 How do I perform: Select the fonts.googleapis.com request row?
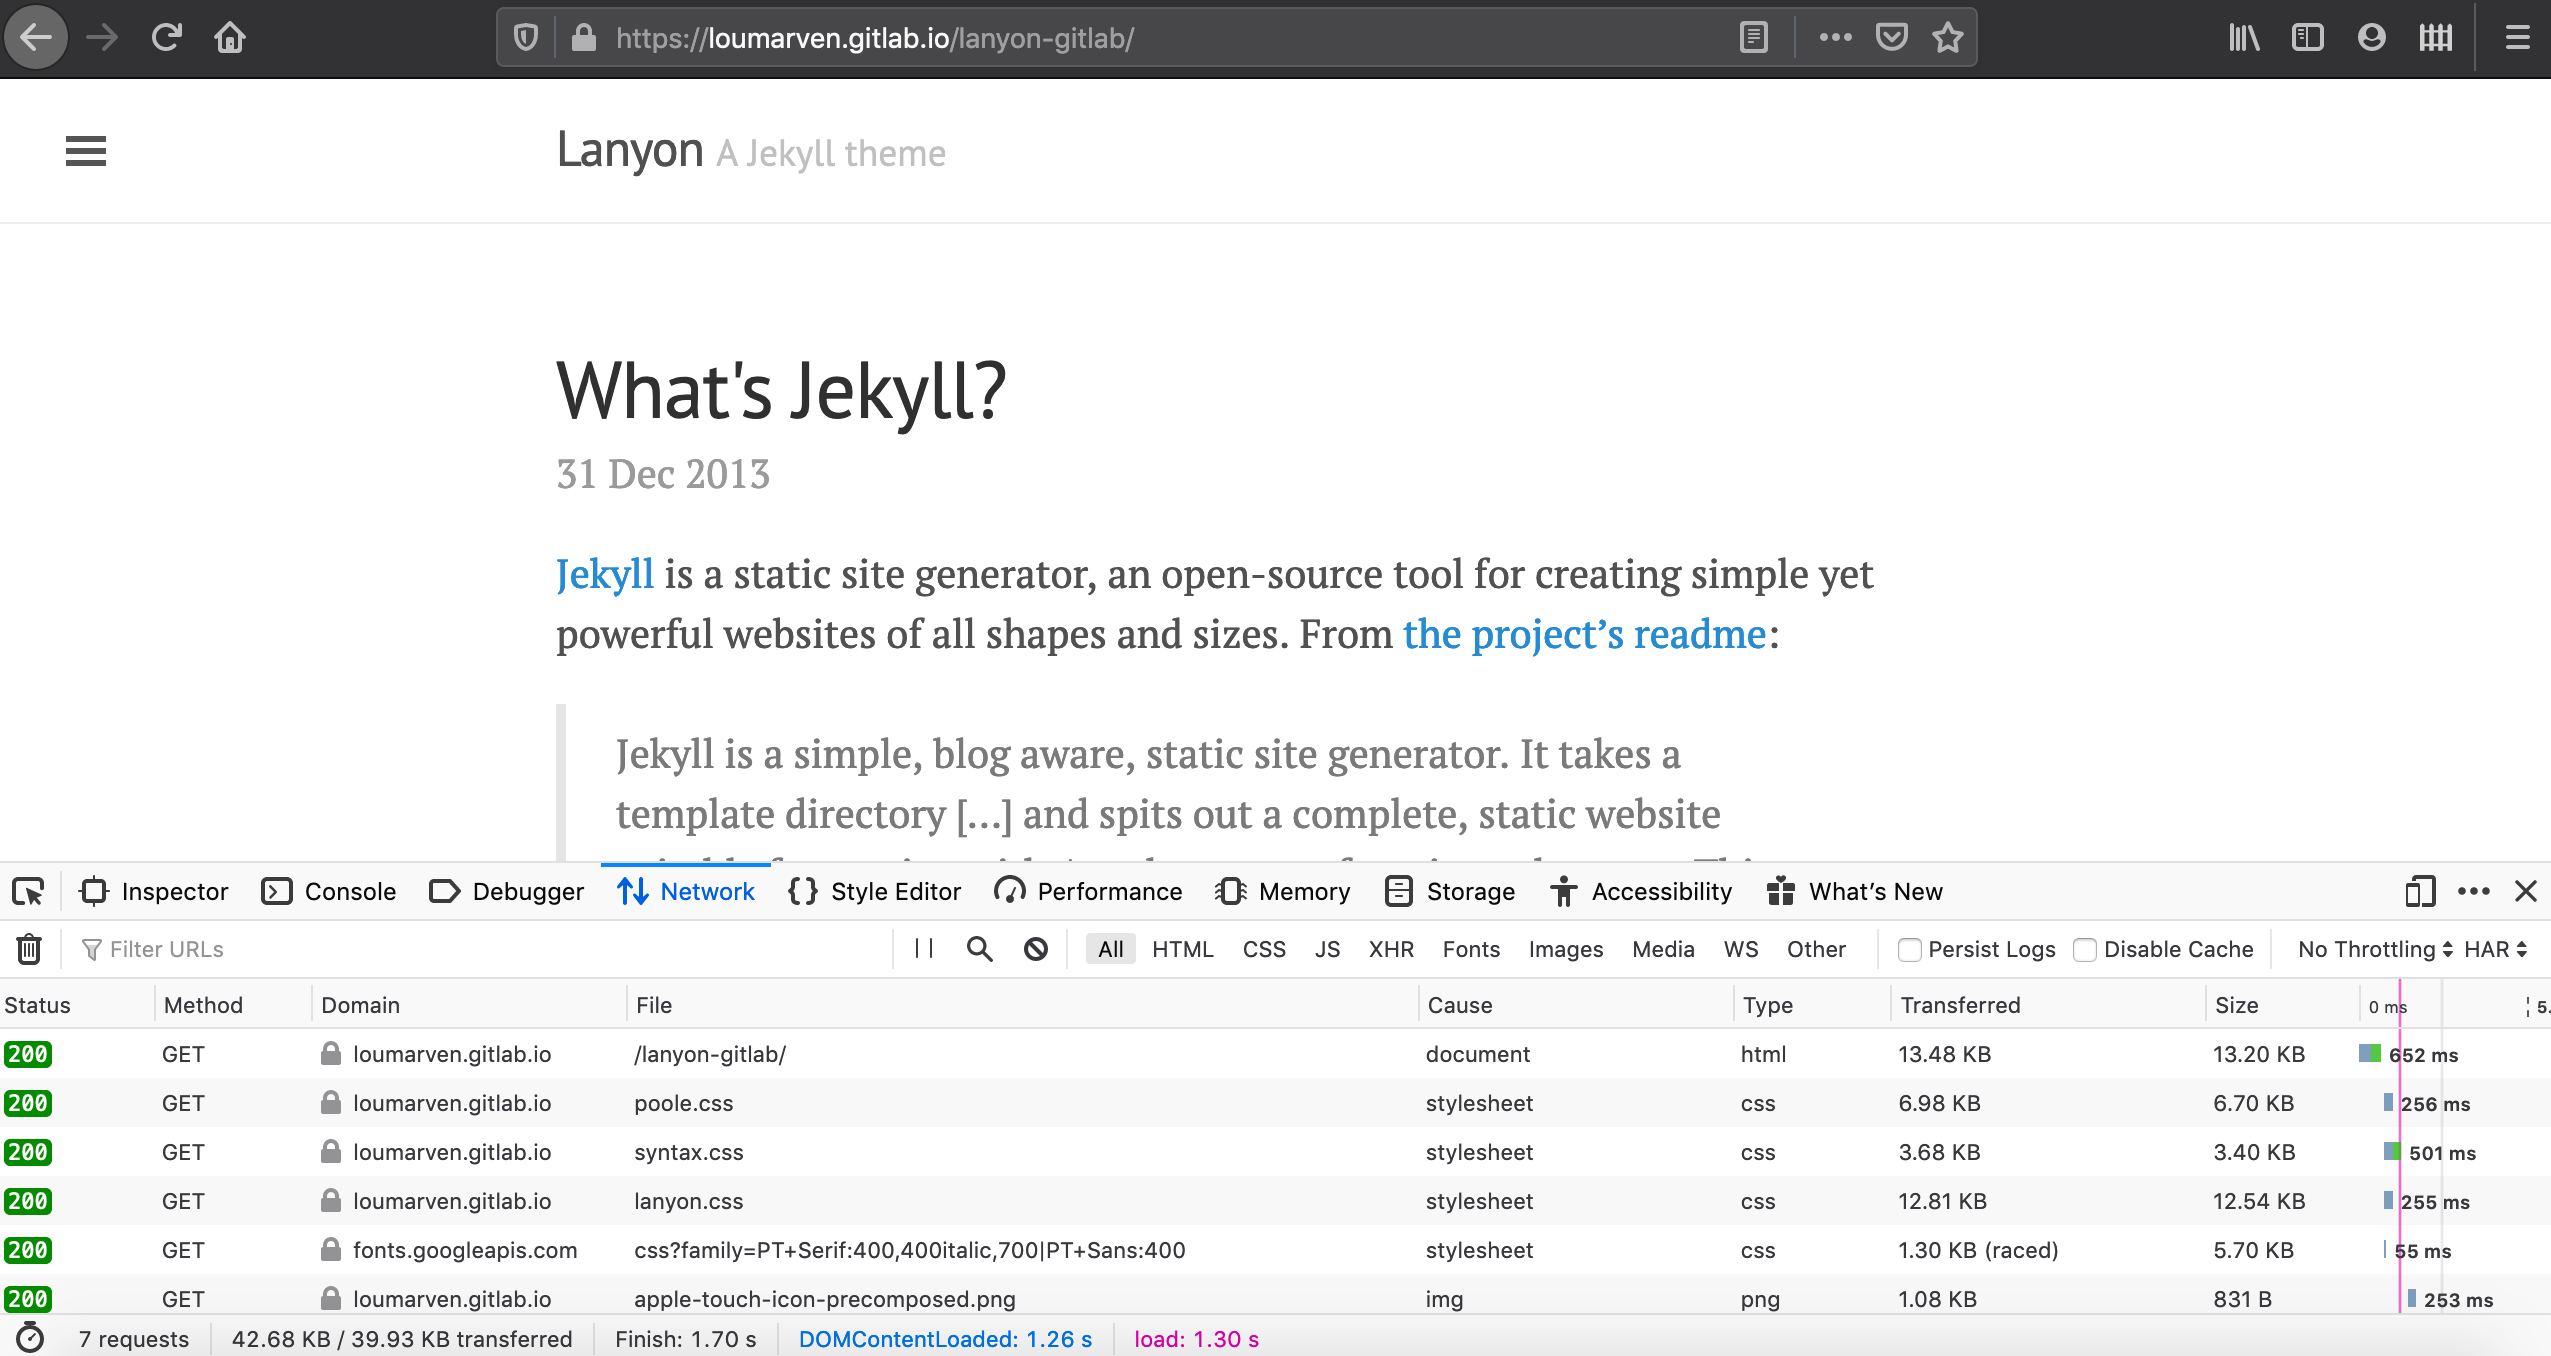[x=1275, y=1250]
